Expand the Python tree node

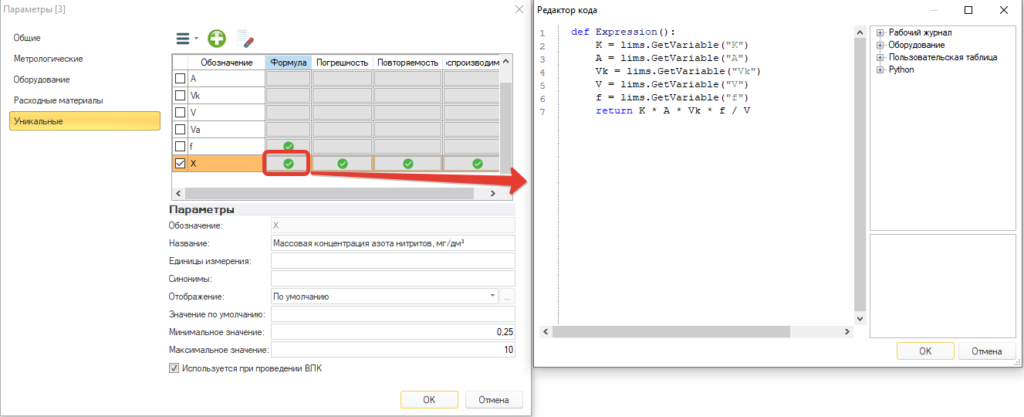pyautogui.click(x=880, y=69)
